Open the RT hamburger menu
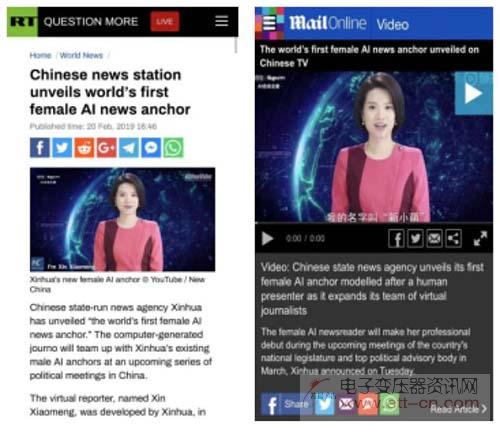This screenshot has width=500, height=432. pos(222,21)
